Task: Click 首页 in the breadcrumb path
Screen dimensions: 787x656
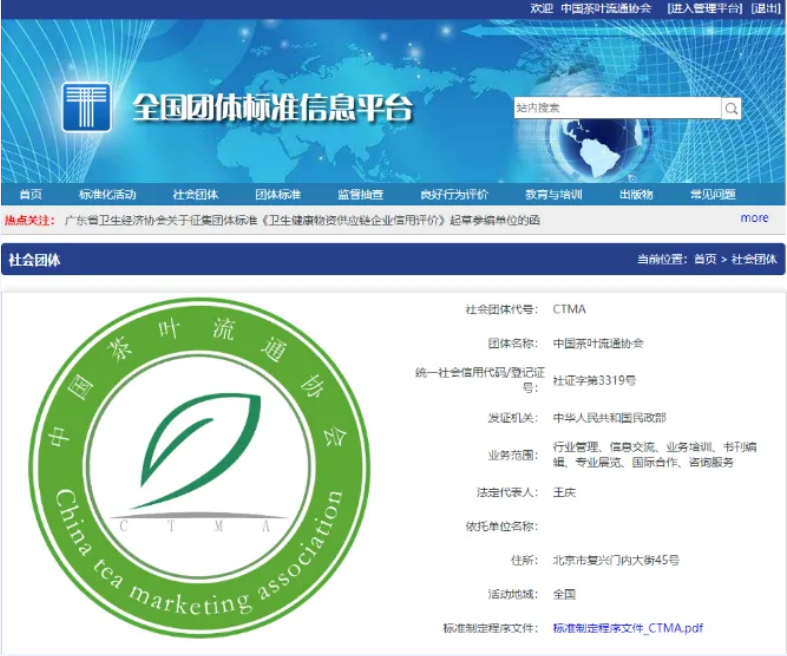Action: pyautogui.click(x=705, y=259)
